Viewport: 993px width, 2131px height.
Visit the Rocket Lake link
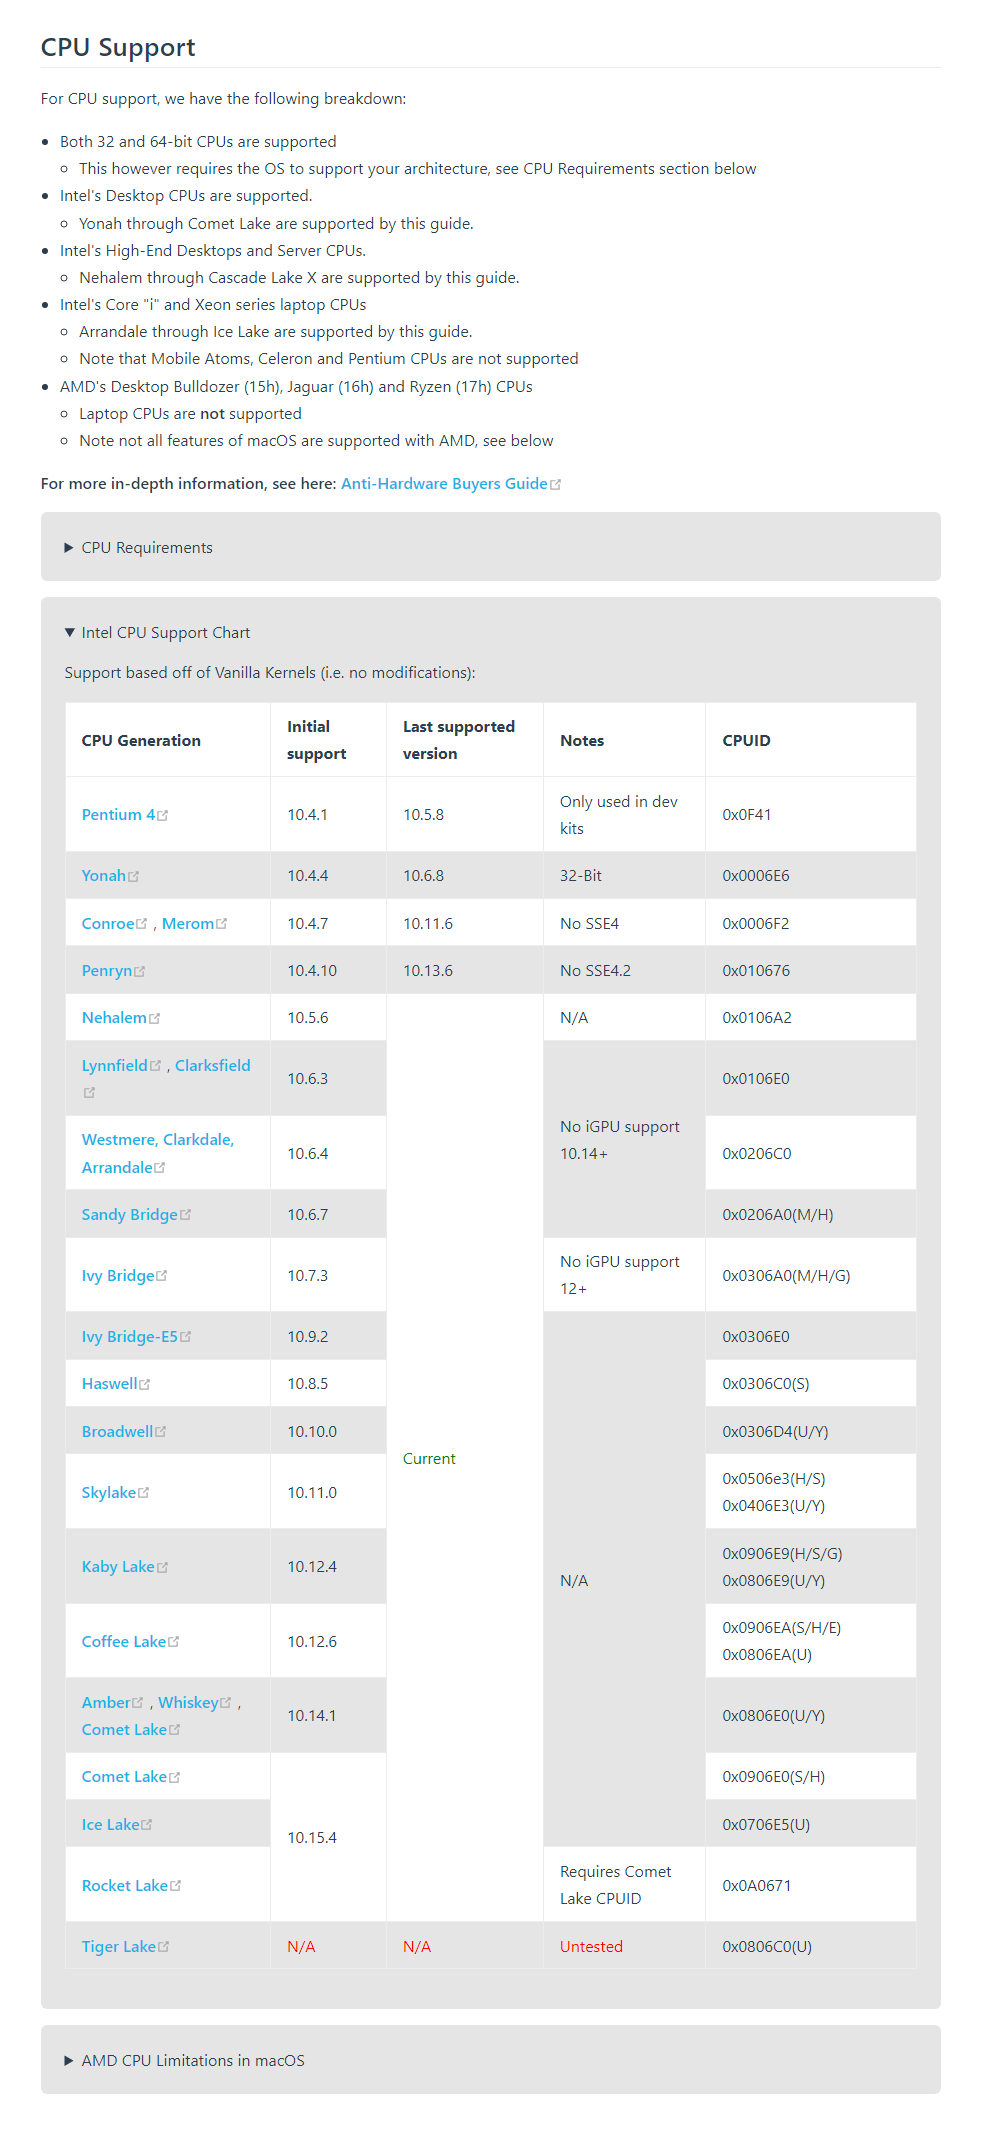[x=124, y=1886]
